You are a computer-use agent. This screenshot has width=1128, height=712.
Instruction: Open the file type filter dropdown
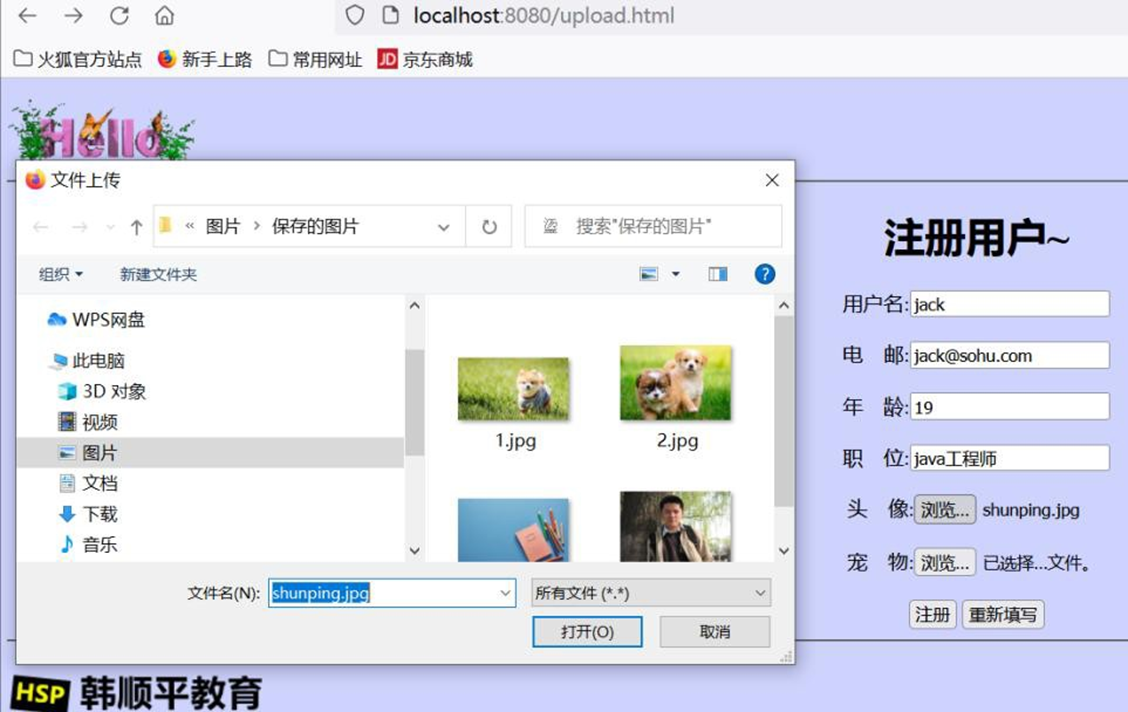(x=650, y=593)
